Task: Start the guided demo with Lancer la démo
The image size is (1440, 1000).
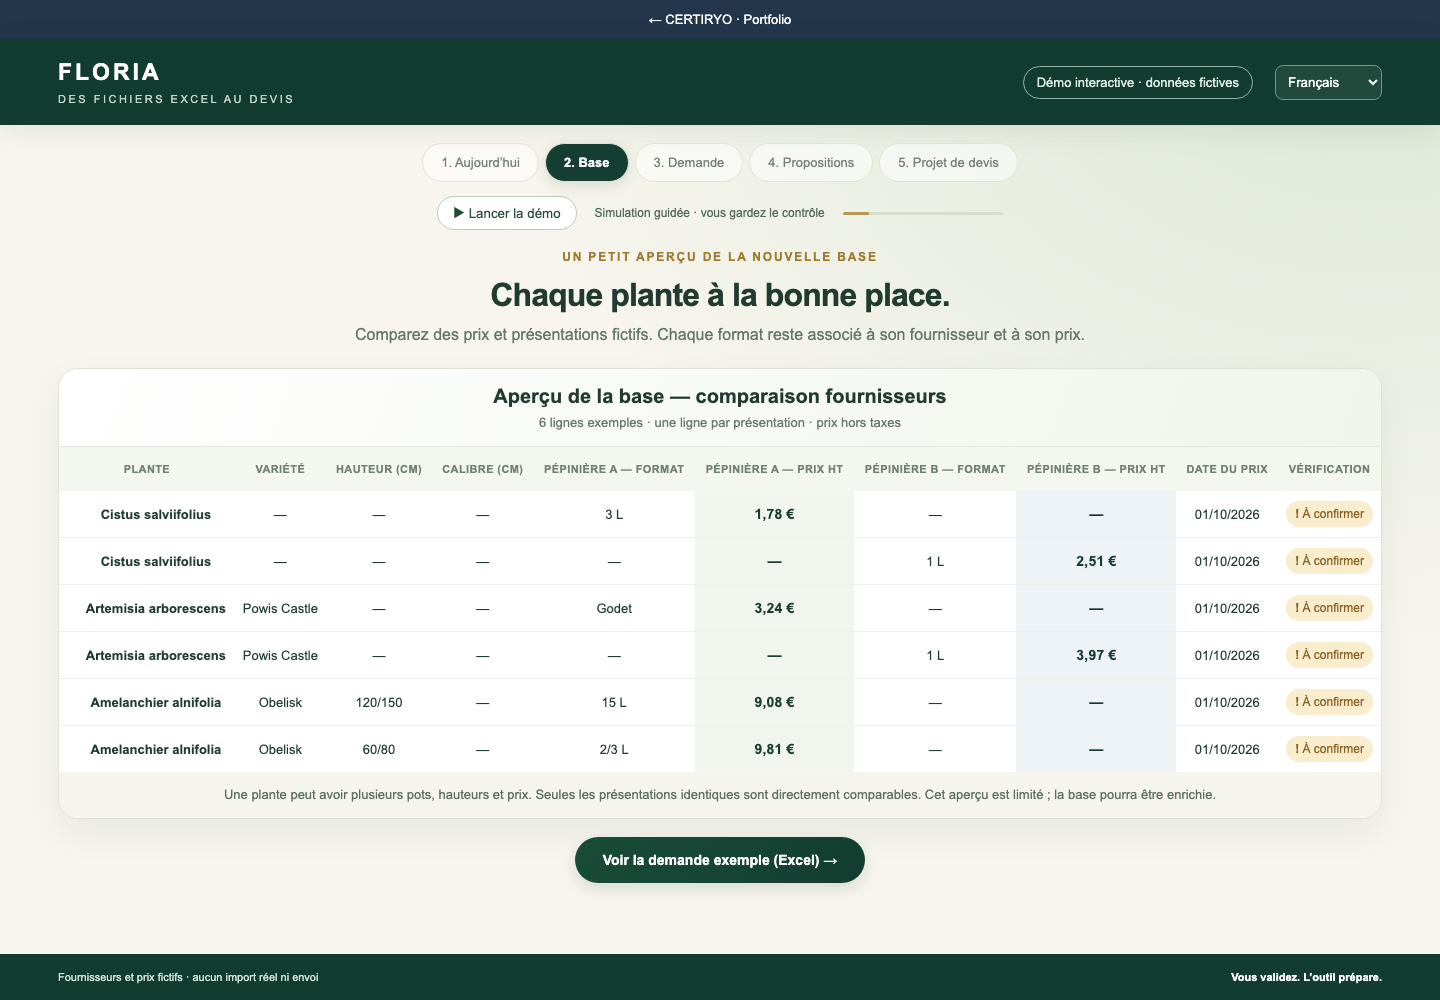Action: (507, 213)
